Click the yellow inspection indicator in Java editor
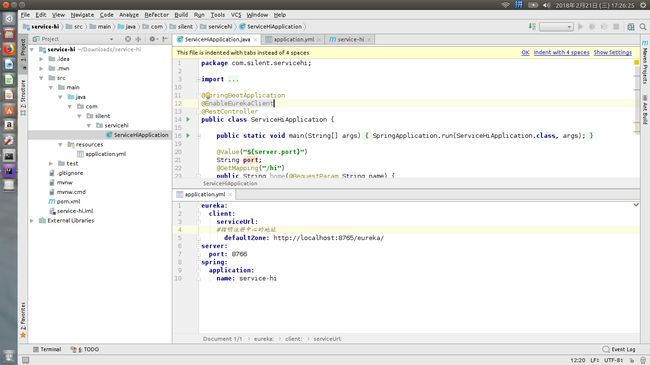 636,63
